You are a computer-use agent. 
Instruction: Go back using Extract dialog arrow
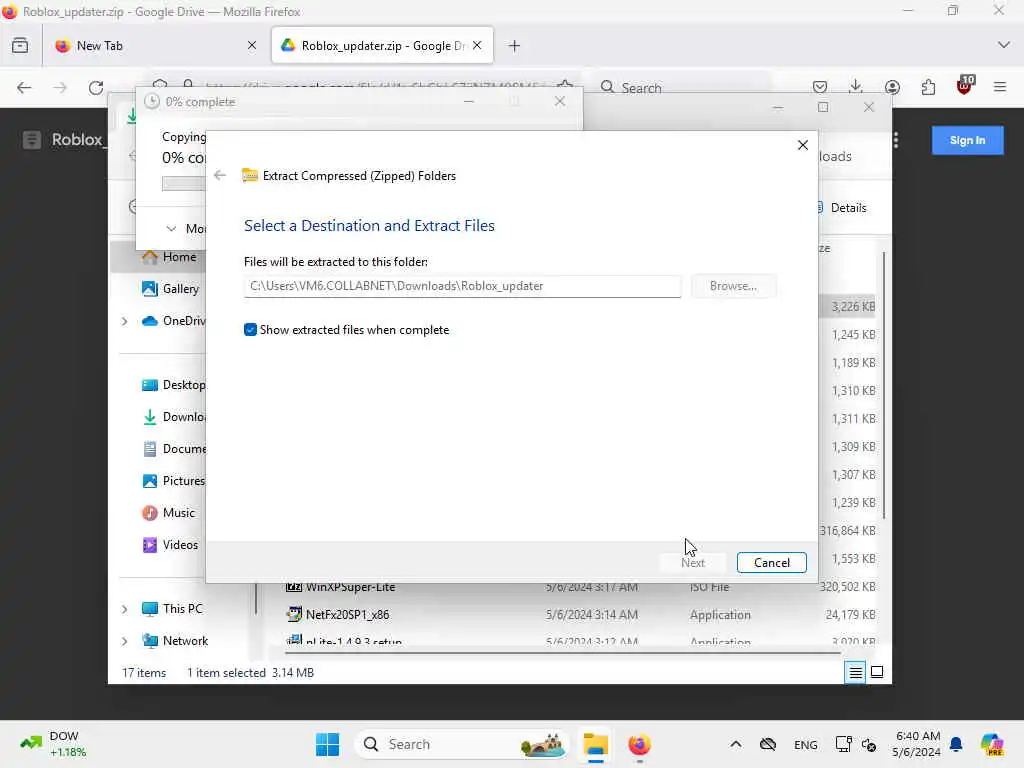coord(220,176)
